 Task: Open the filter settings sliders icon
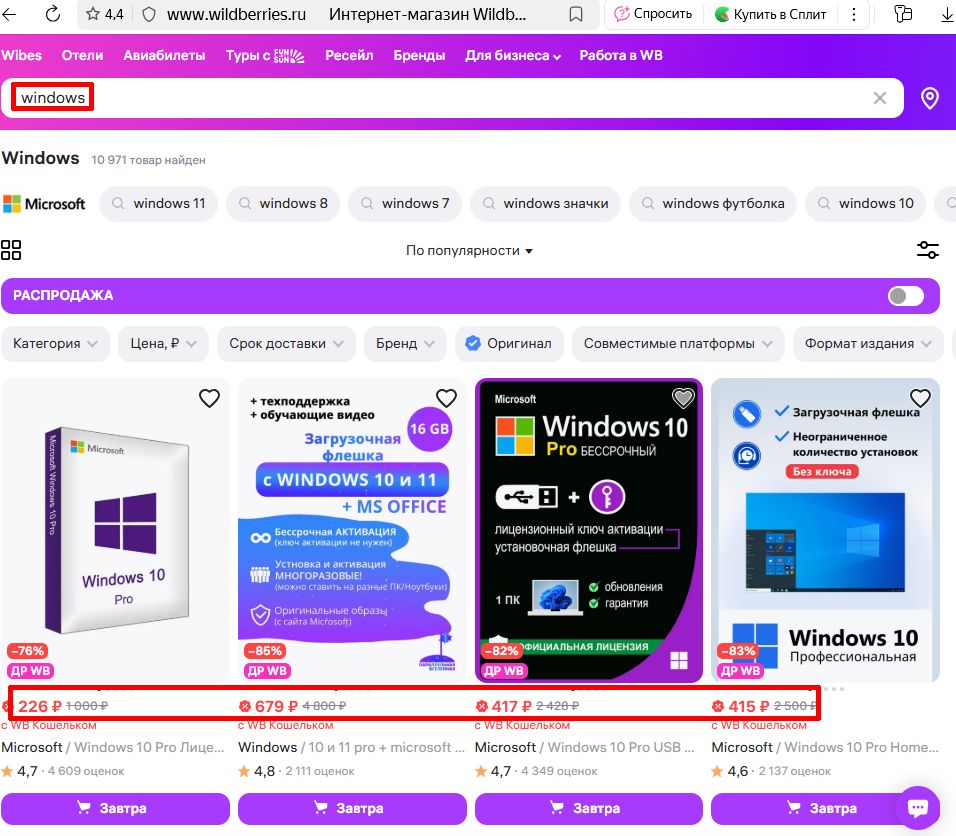pyautogui.click(x=927, y=250)
